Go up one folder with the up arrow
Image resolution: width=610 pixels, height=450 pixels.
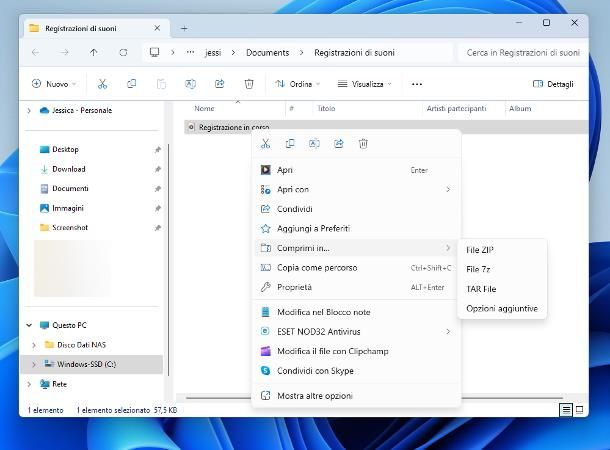[x=94, y=52]
